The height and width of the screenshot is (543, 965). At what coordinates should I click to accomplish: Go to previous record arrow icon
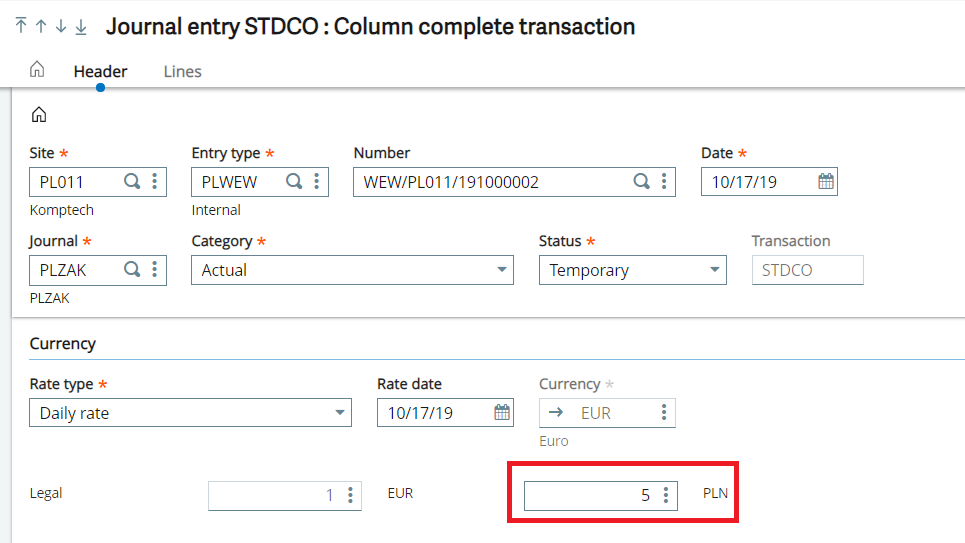pyautogui.click(x=41, y=26)
